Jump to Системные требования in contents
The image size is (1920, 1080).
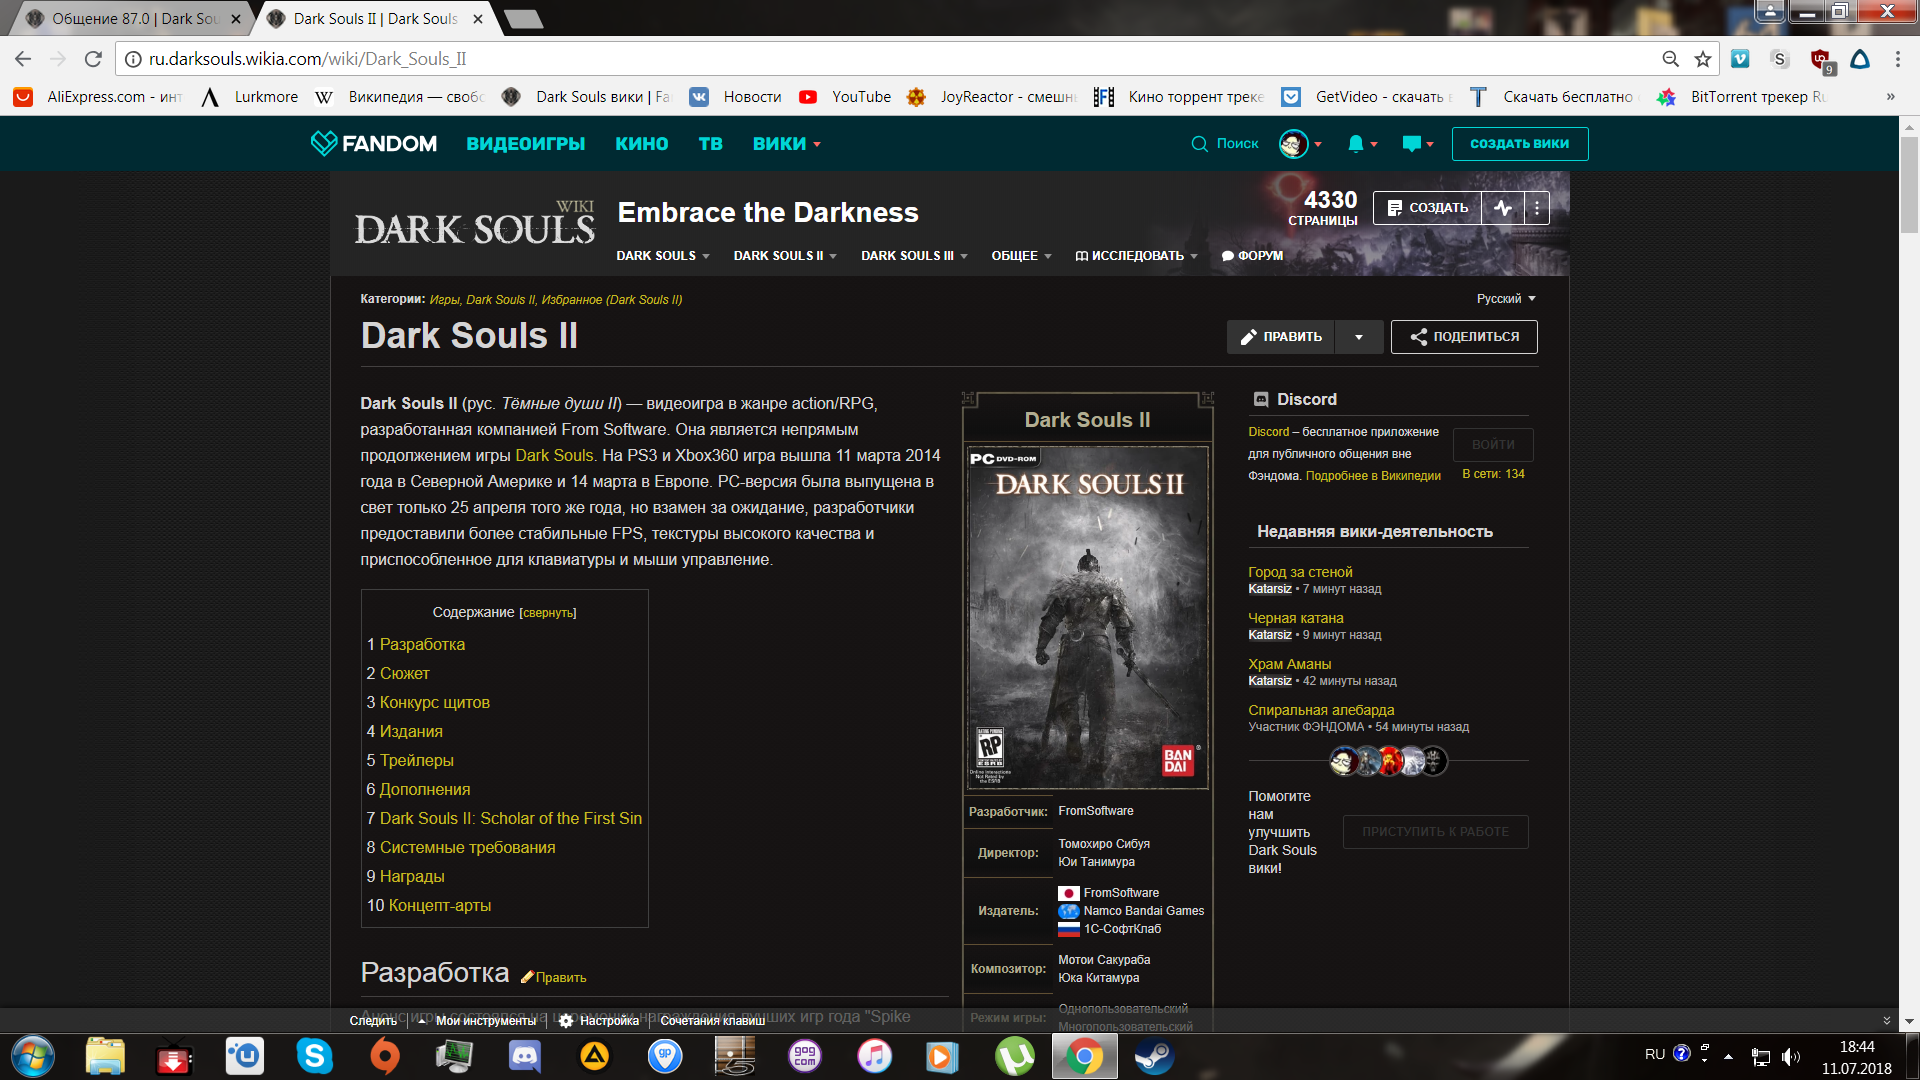467,848
